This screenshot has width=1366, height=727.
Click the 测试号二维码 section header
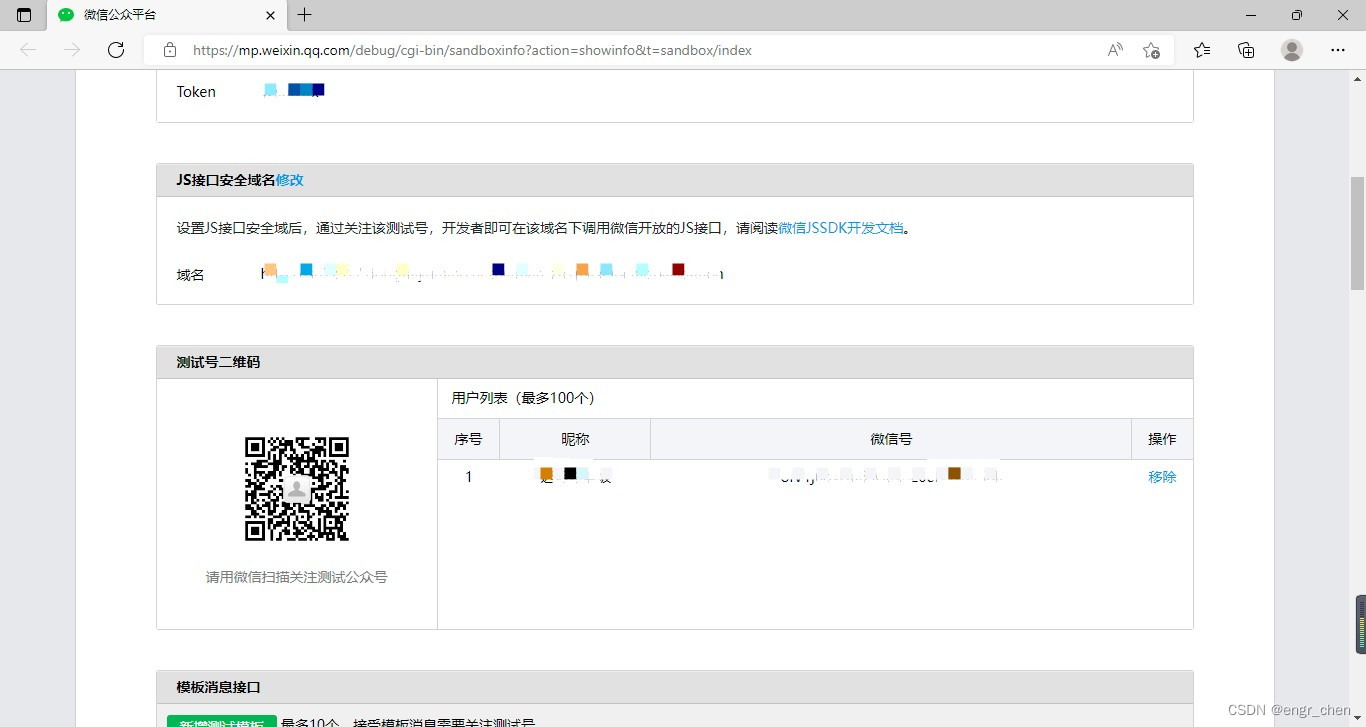click(x=675, y=362)
